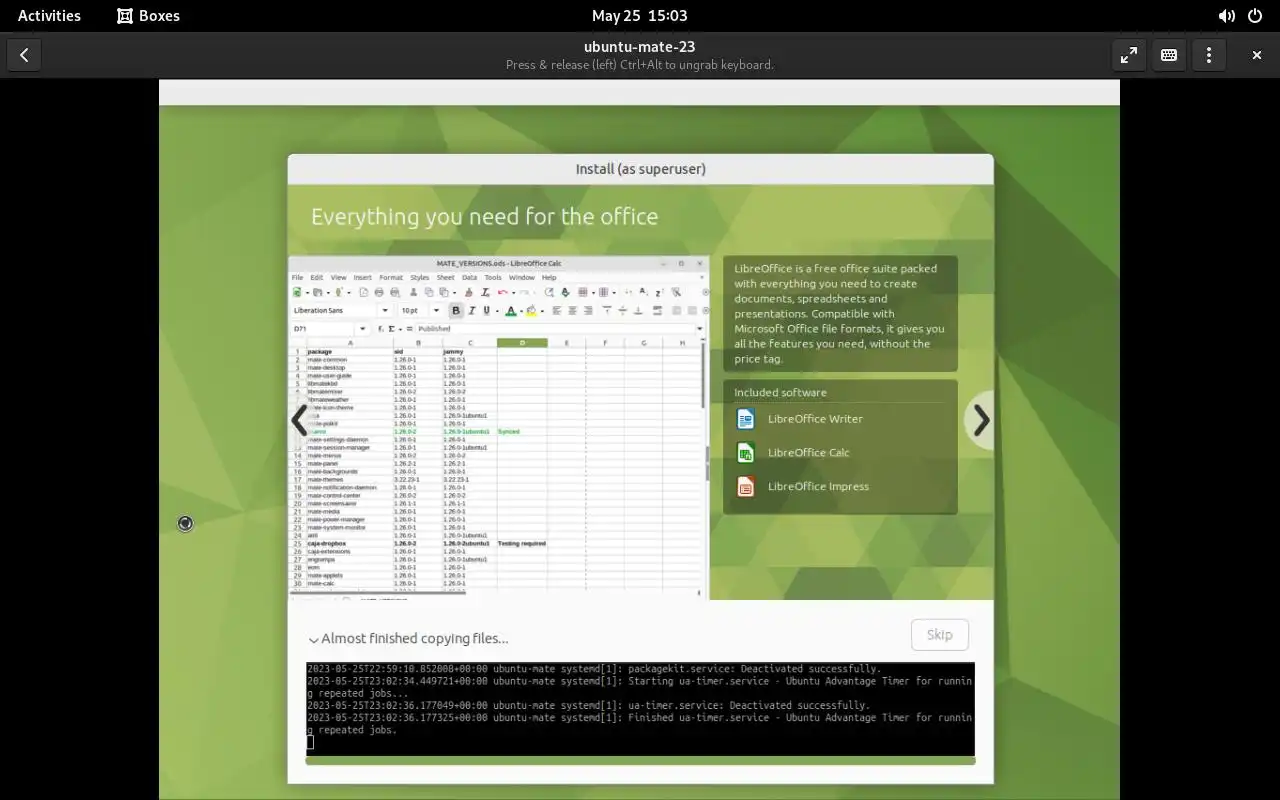Collapse the Almost finished copying files details
The height and width of the screenshot is (800, 1280).
(x=314, y=639)
